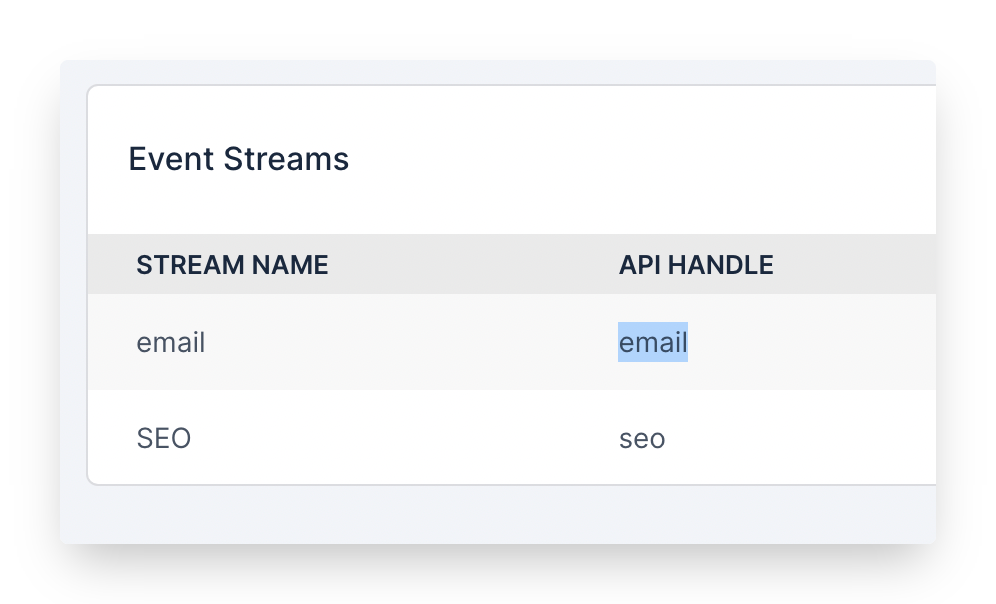The height and width of the screenshot is (604, 996).
Task: Select the seo API handle text
Action: pyautogui.click(x=642, y=439)
